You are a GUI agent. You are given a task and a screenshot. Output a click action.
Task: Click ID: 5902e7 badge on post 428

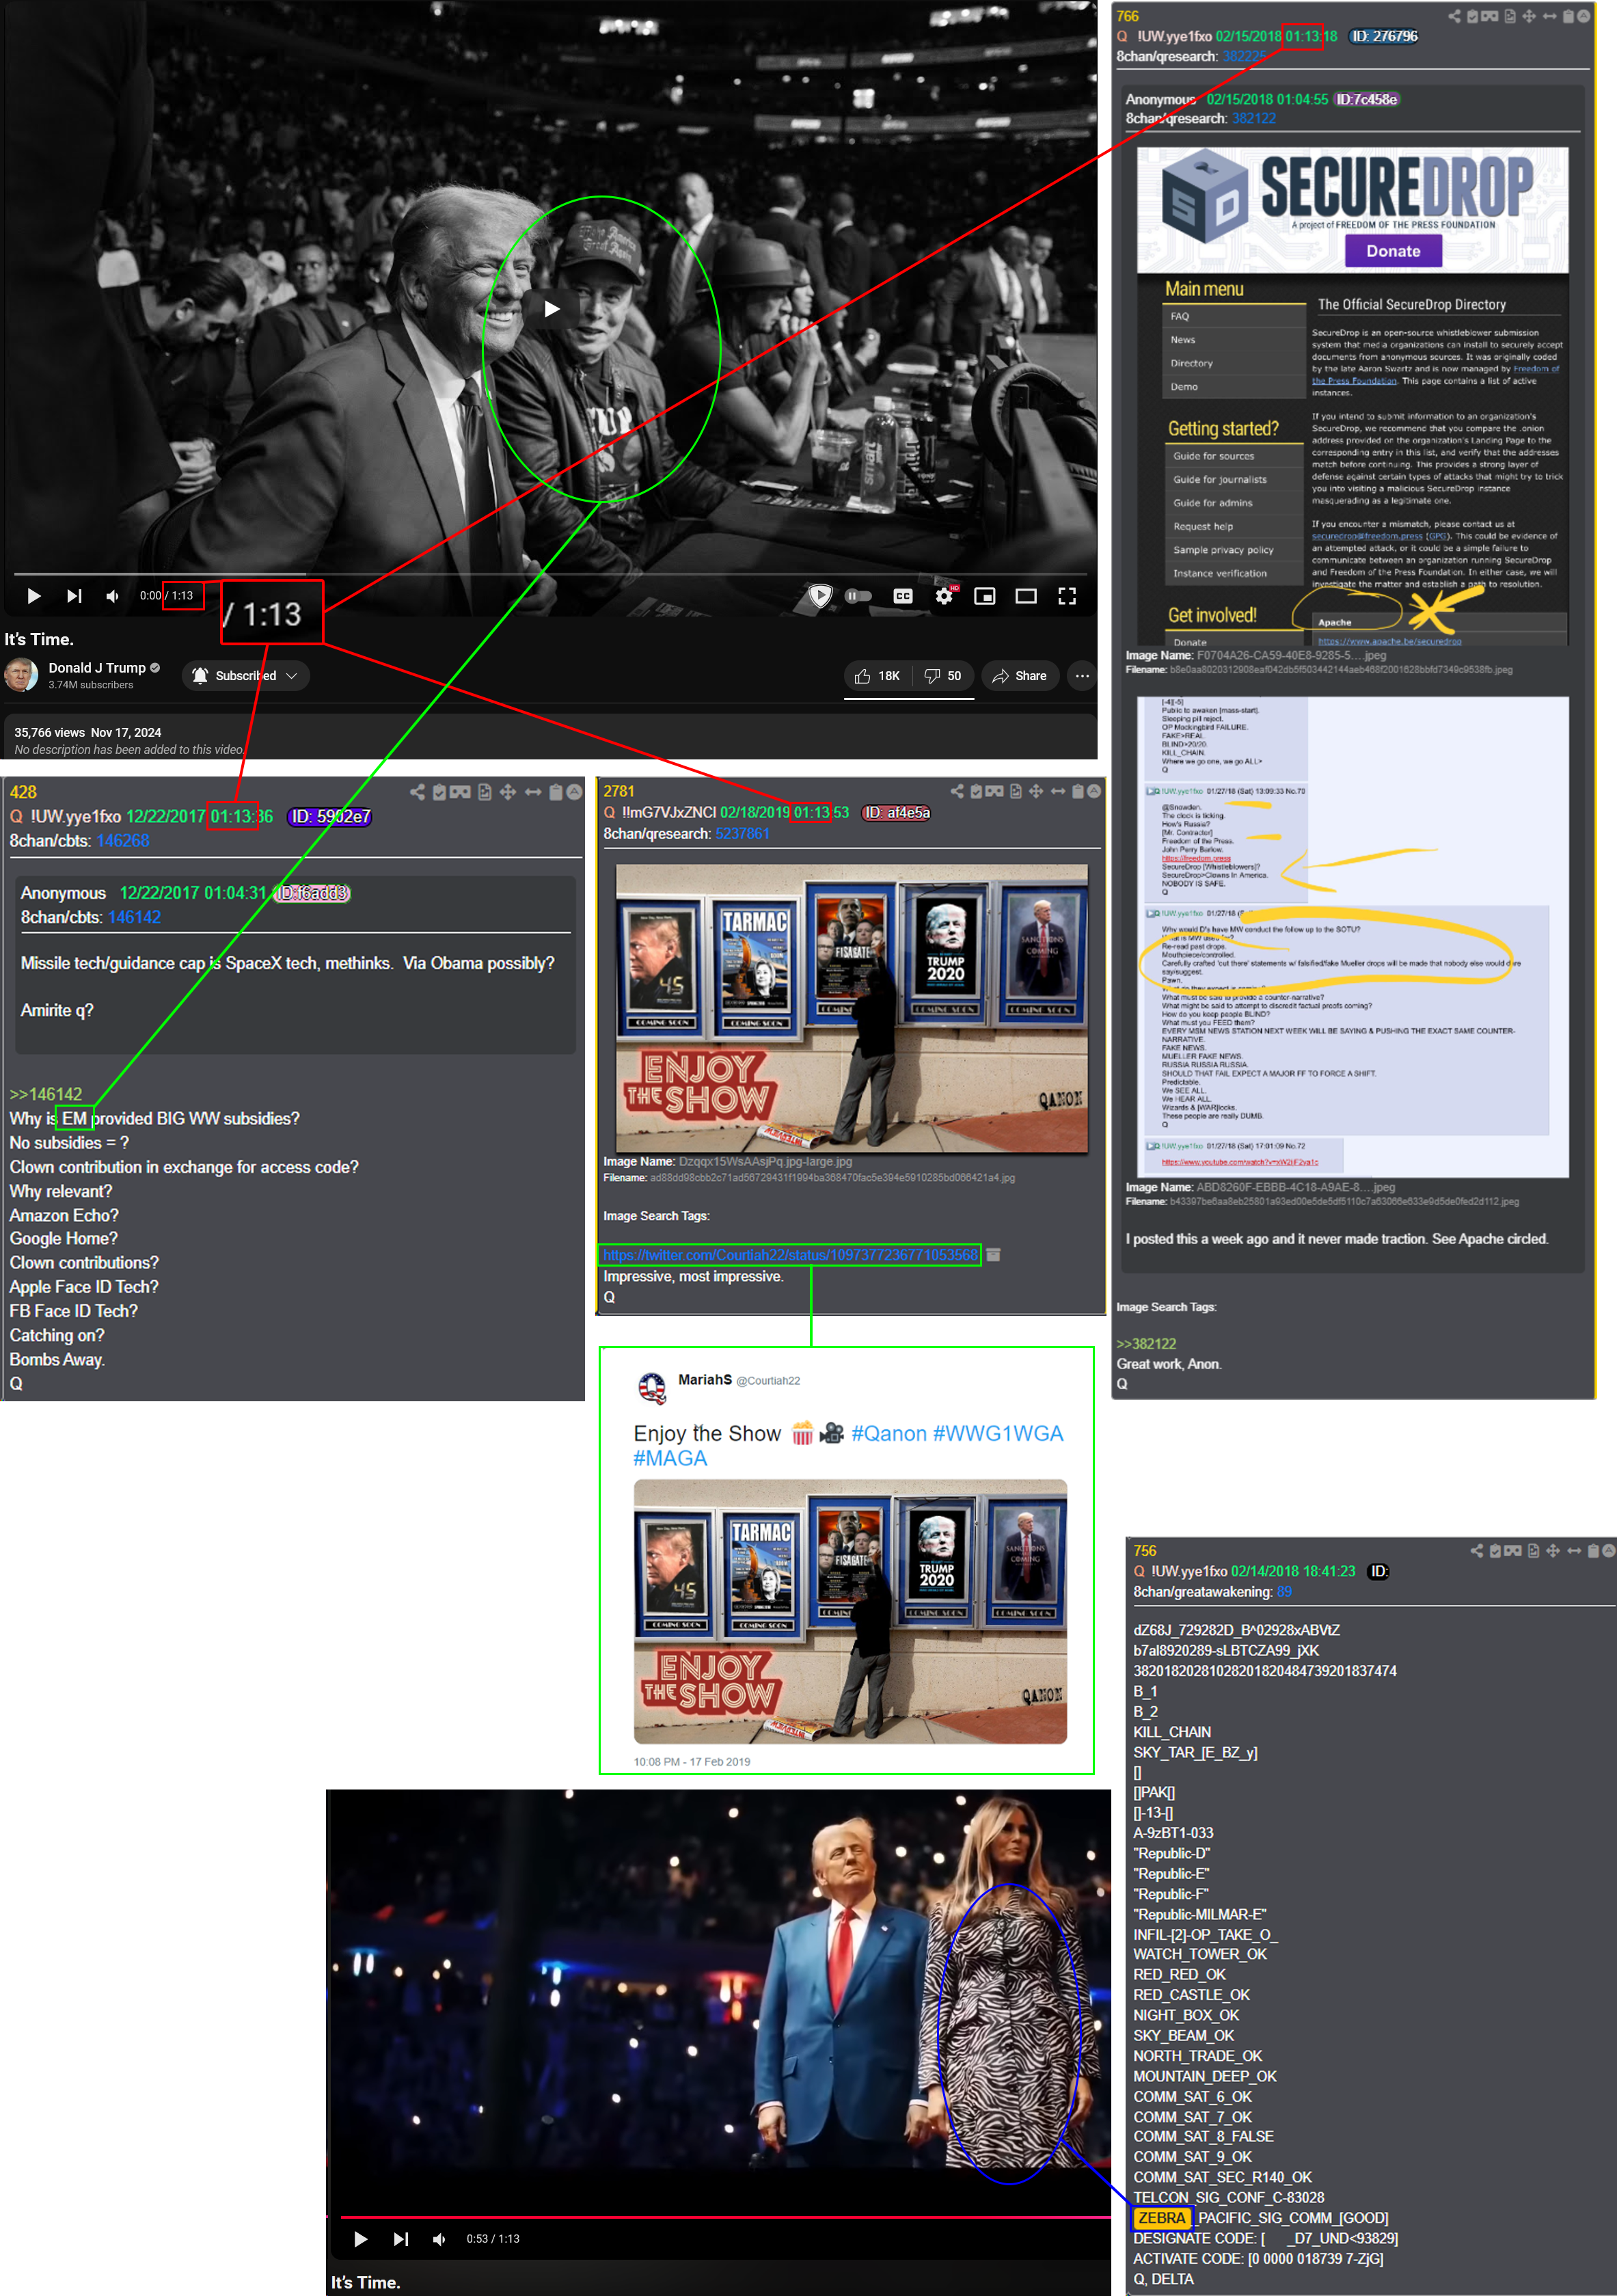tap(330, 817)
